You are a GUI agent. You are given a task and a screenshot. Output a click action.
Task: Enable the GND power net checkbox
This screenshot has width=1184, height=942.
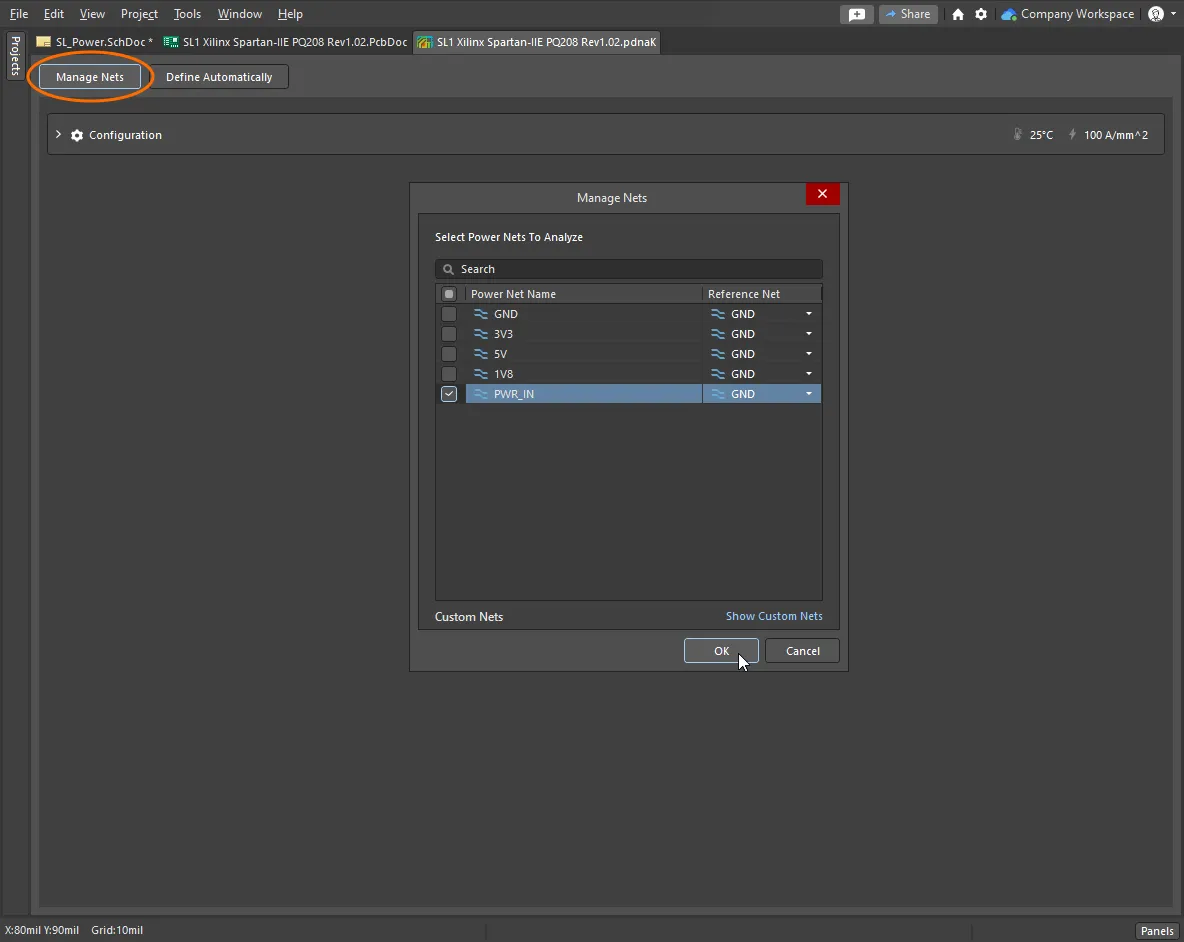449,314
